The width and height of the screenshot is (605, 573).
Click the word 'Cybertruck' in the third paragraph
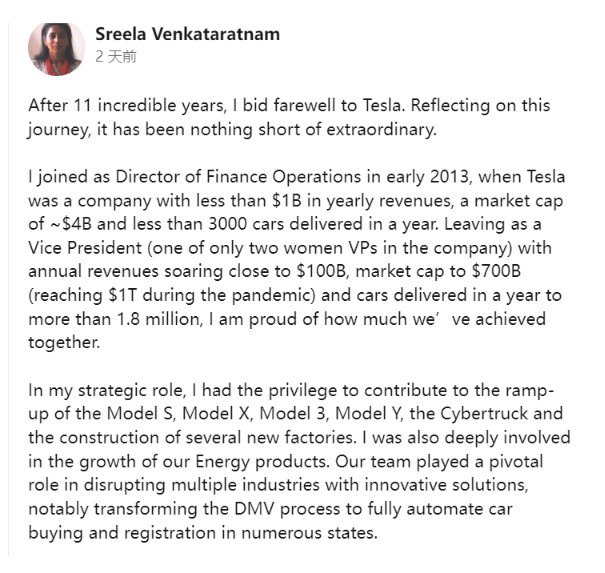point(484,414)
